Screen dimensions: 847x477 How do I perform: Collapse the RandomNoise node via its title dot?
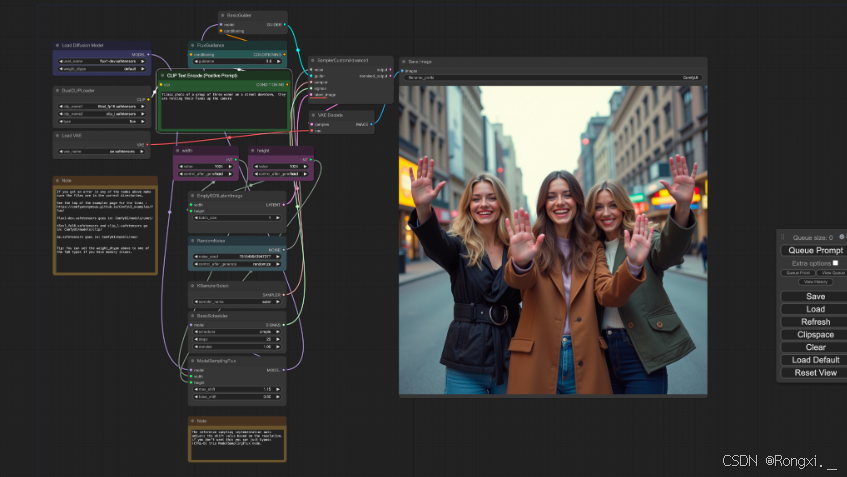point(192,240)
